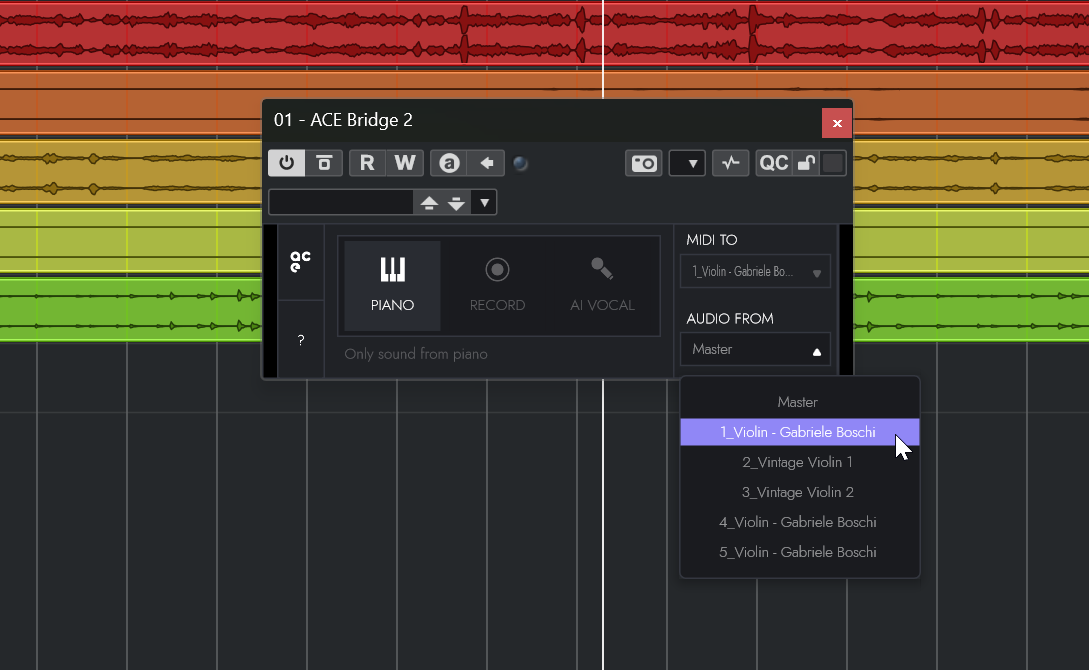
Task: Load next preset with down arrow
Action: (456, 202)
